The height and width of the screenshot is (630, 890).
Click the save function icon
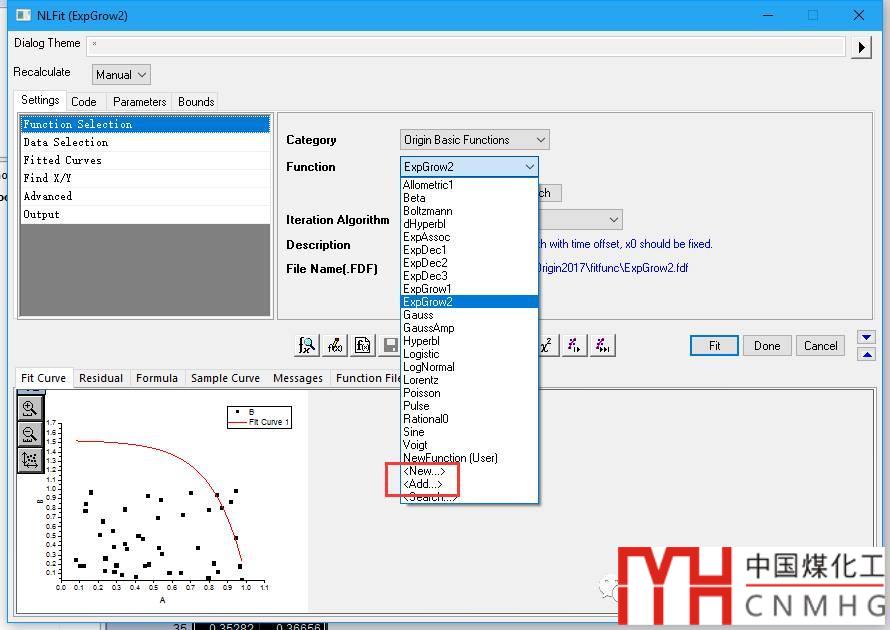[390, 345]
